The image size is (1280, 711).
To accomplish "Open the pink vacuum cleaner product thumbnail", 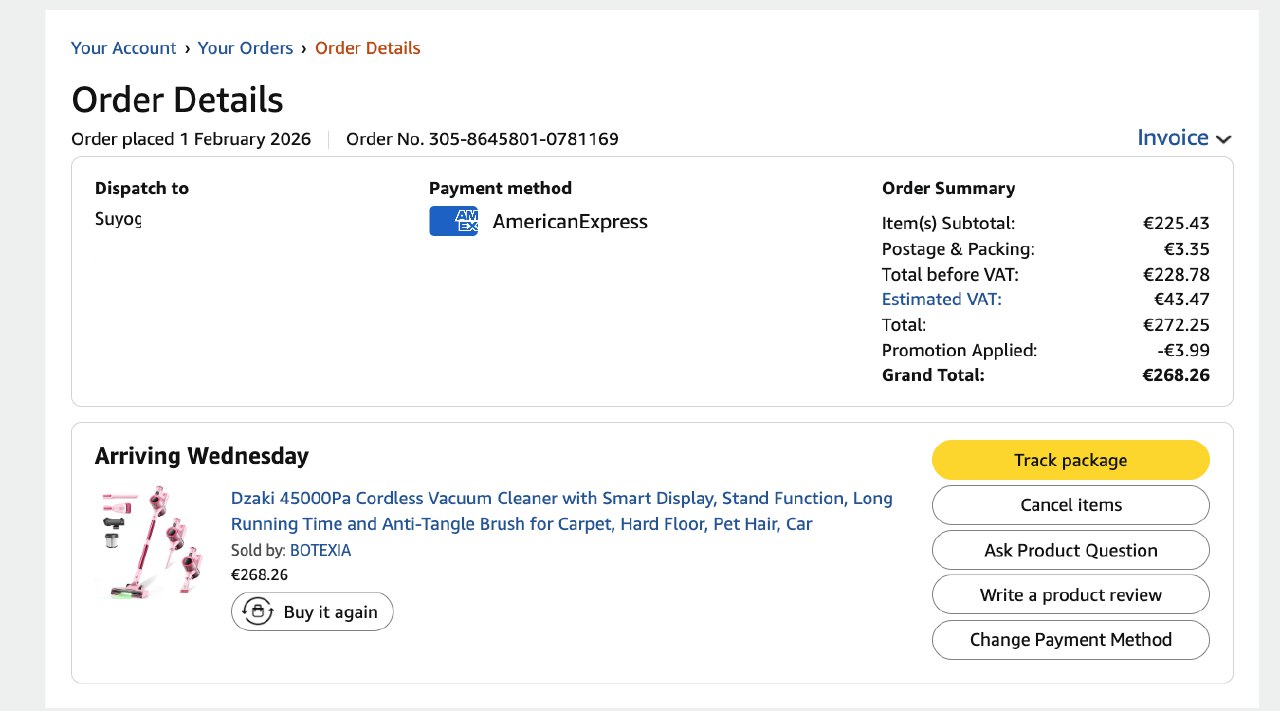I will pyautogui.click(x=151, y=543).
